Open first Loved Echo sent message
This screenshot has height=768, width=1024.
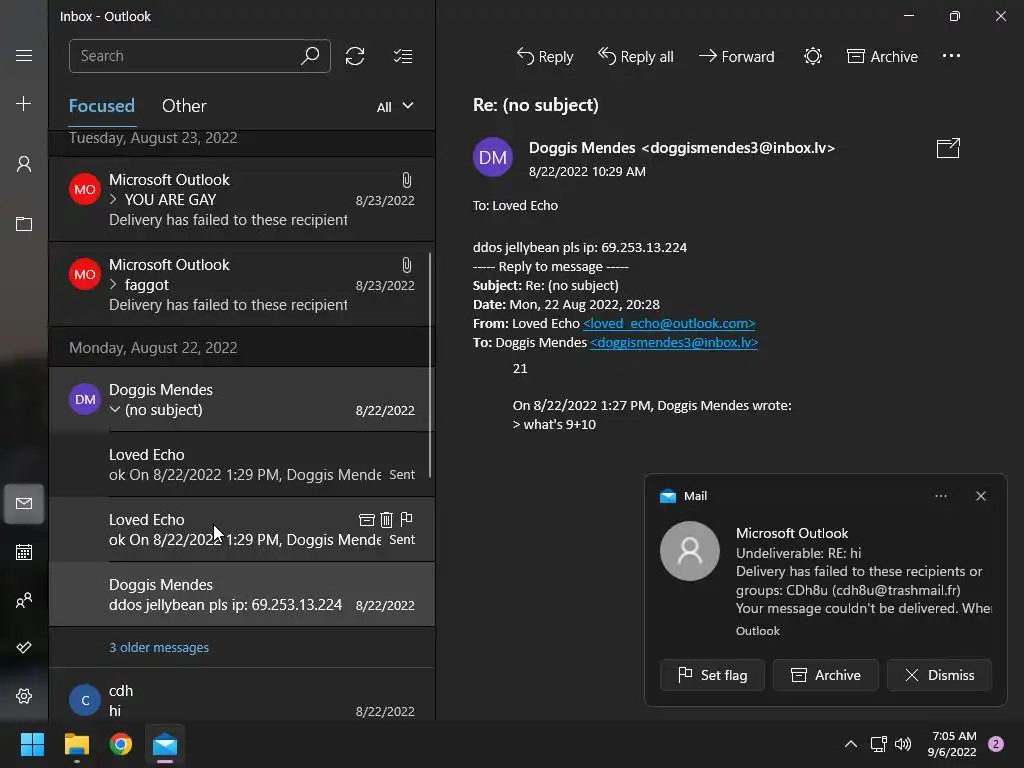[x=242, y=464]
